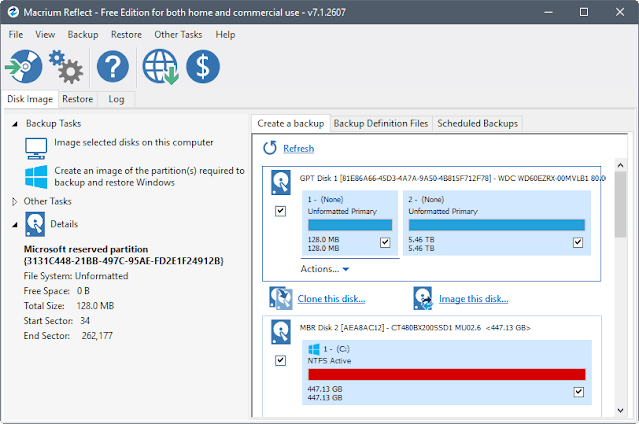Click the circular refresh arrow icon

(x=270, y=148)
